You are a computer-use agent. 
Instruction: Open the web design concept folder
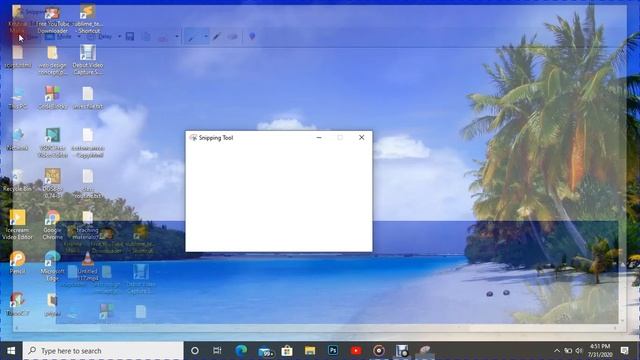click(52, 60)
